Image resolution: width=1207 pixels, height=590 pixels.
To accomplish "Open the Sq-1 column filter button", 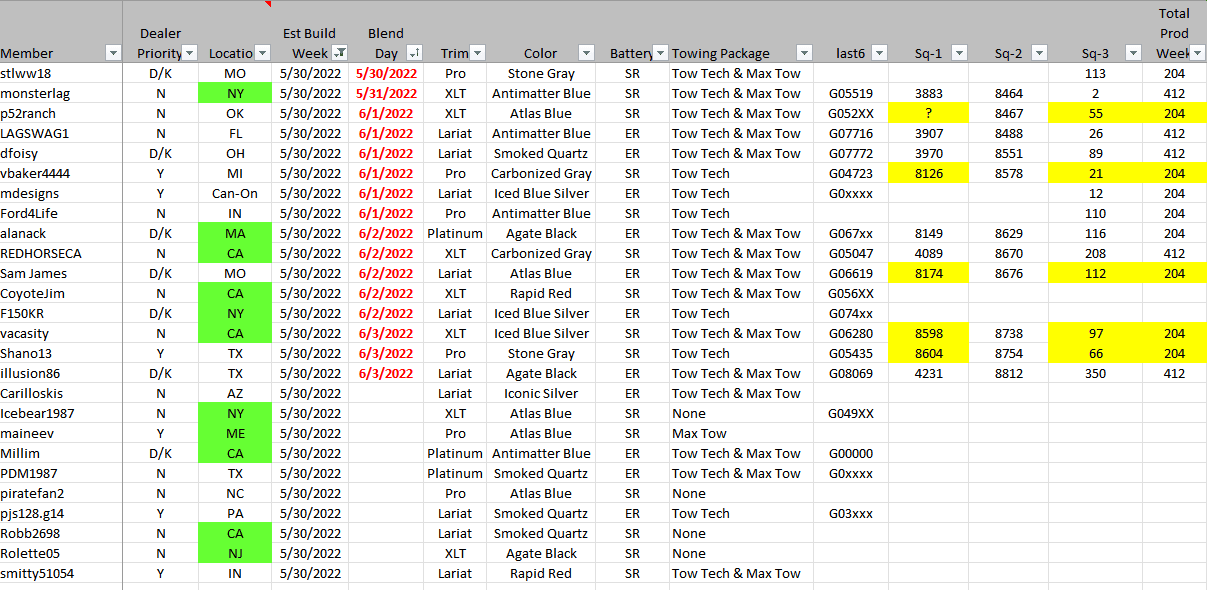I will pos(960,53).
